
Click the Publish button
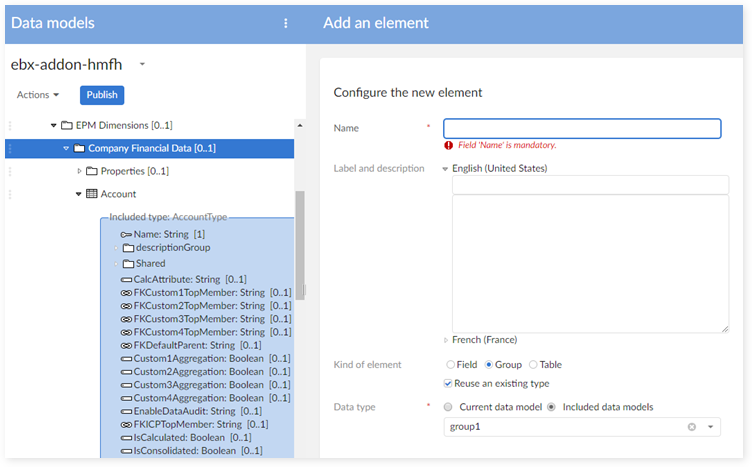(x=101, y=95)
